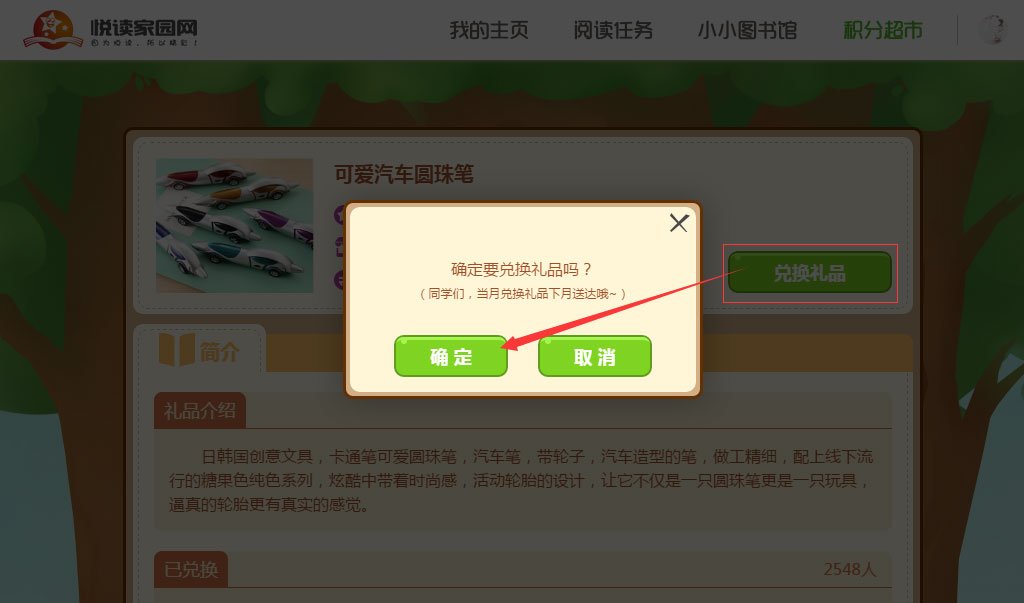Click the purple star icon under product title
This screenshot has width=1024, height=603.
point(339,214)
